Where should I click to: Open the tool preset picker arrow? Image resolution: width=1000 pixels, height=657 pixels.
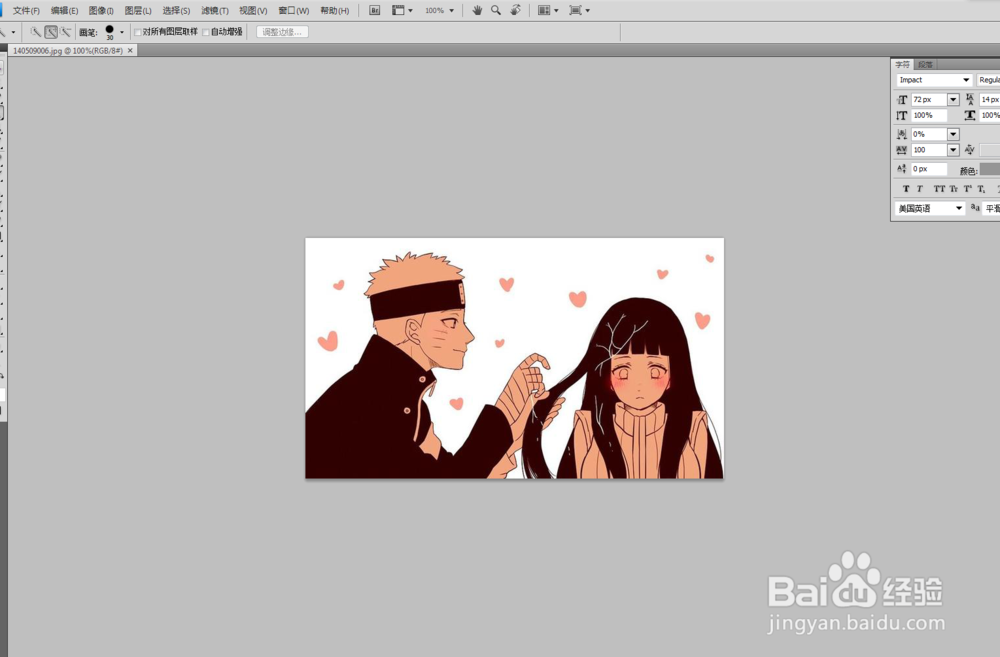(x=13, y=32)
